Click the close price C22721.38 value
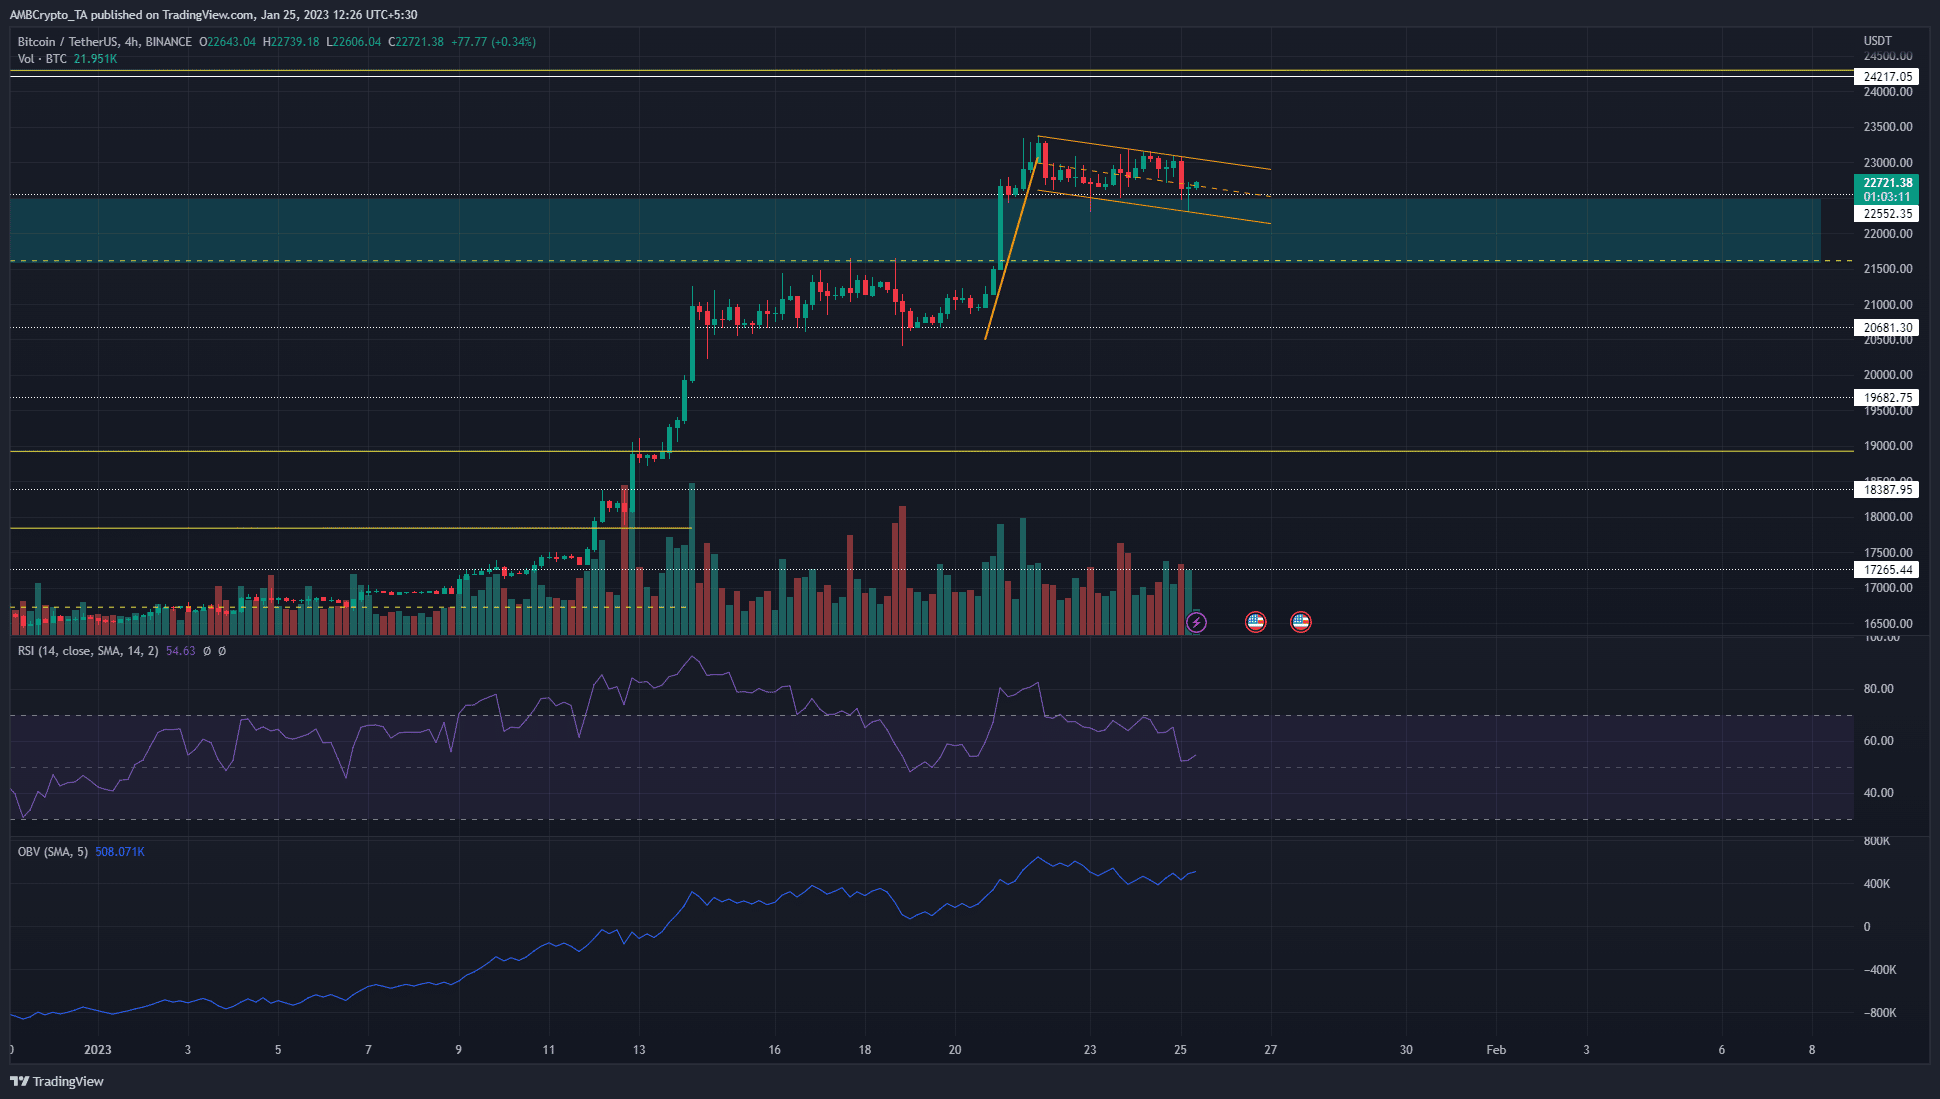1940x1099 pixels. click(x=416, y=42)
